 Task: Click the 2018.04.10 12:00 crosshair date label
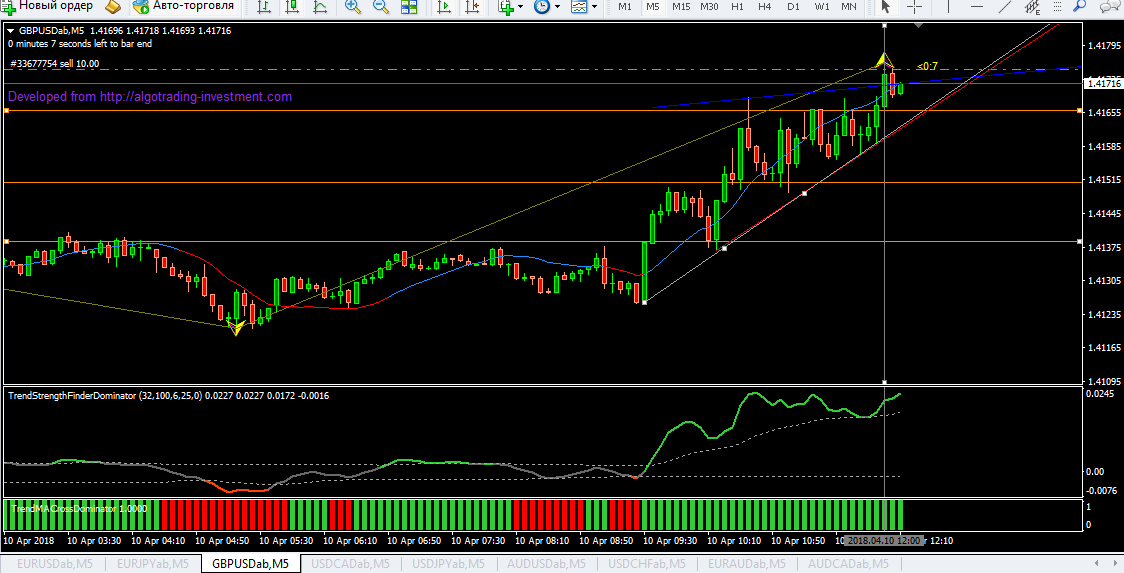click(883, 541)
